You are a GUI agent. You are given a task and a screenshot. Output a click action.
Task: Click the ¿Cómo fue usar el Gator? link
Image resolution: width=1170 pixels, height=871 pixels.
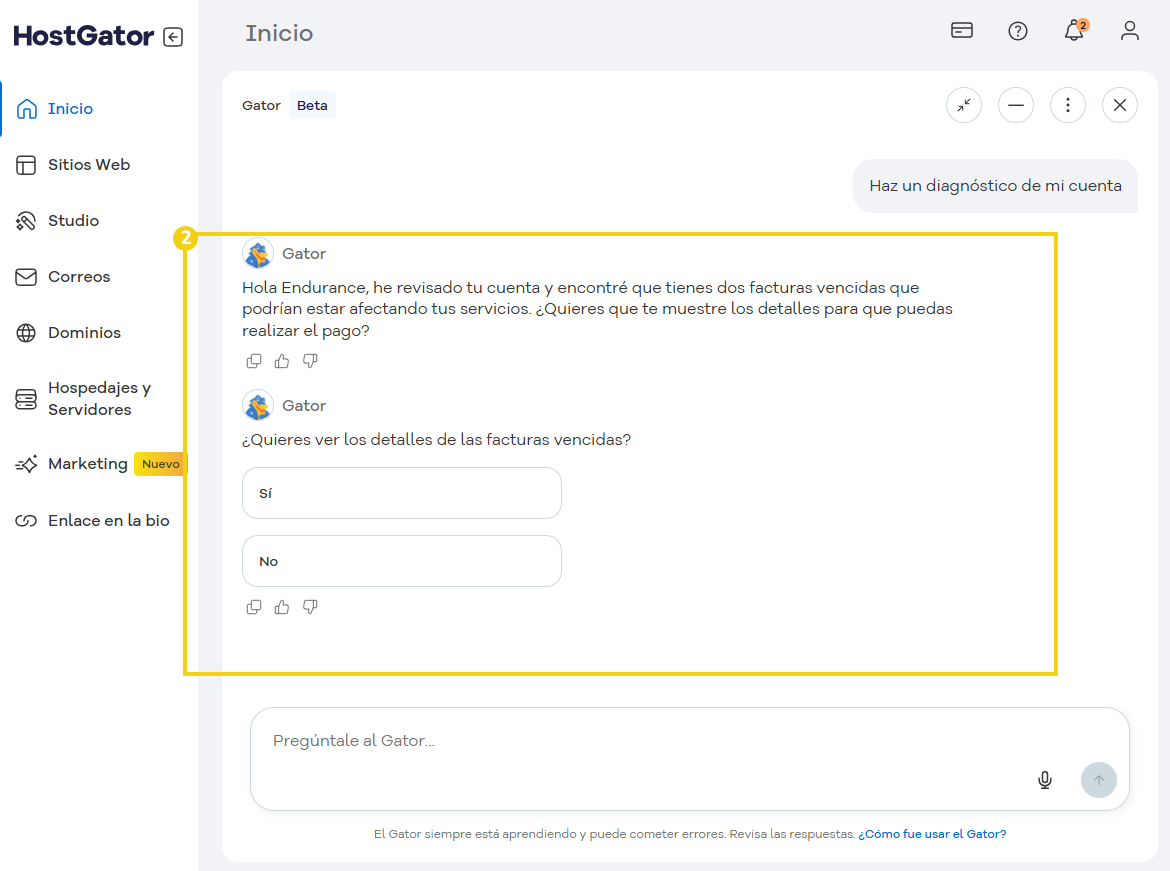pos(932,834)
